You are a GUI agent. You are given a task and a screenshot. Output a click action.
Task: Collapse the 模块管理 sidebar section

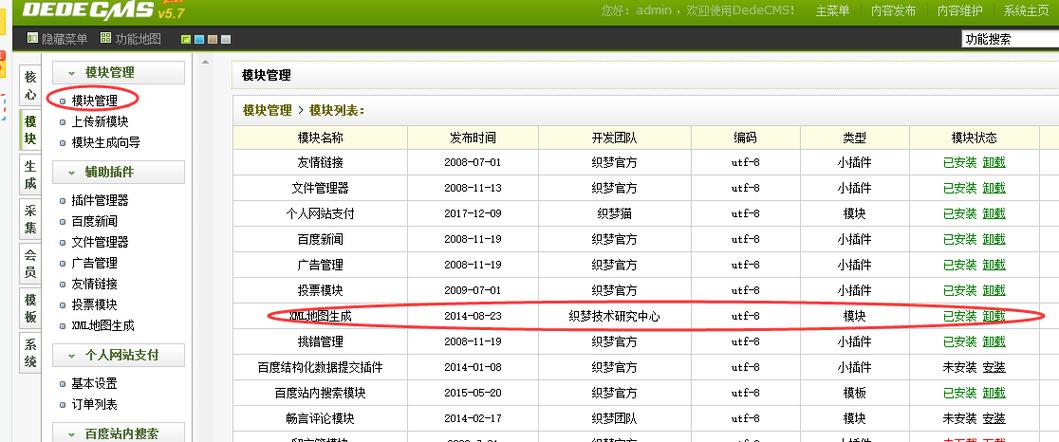coord(118,72)
